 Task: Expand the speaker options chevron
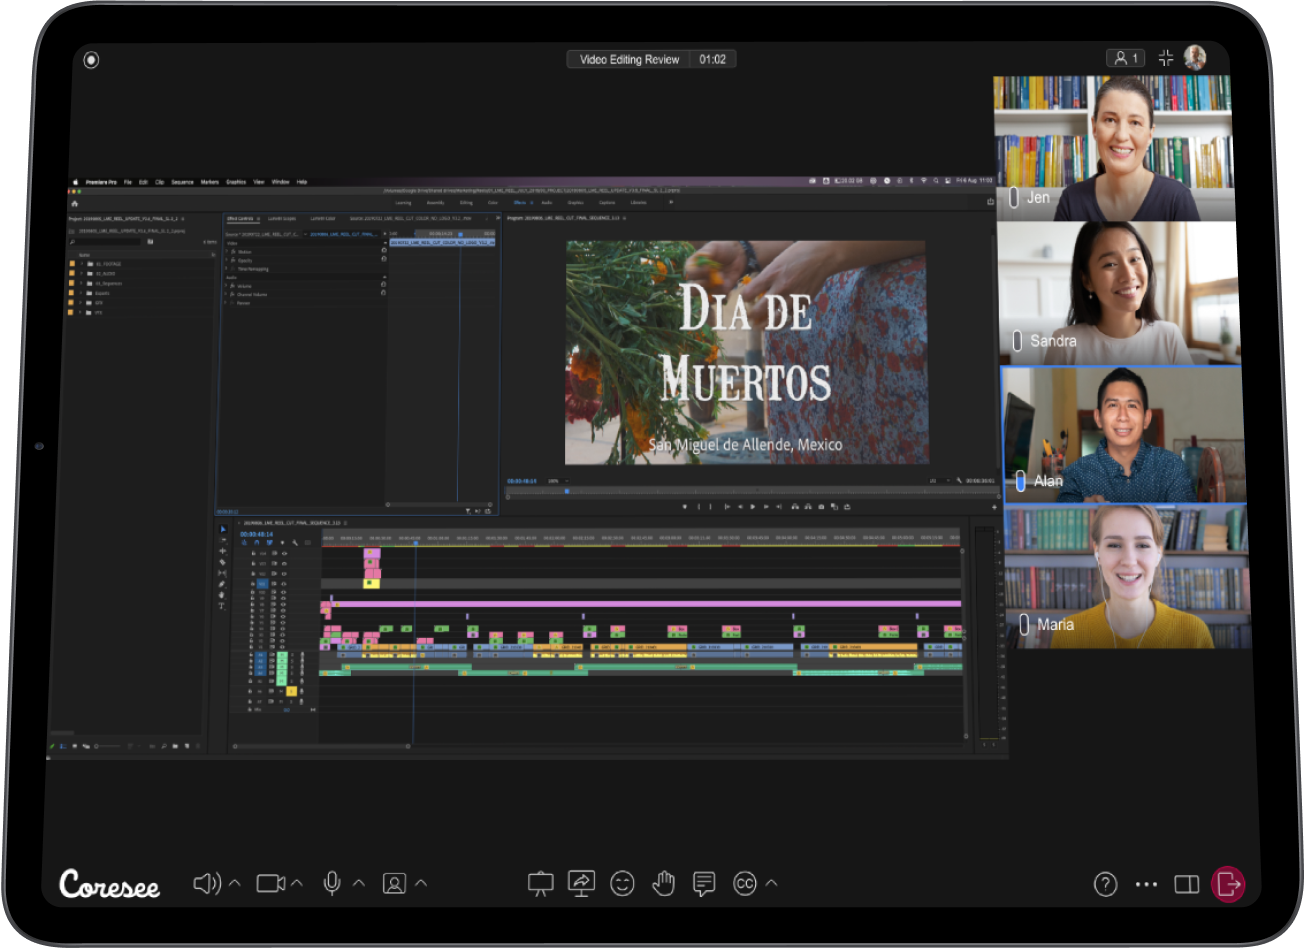(235, 883)
